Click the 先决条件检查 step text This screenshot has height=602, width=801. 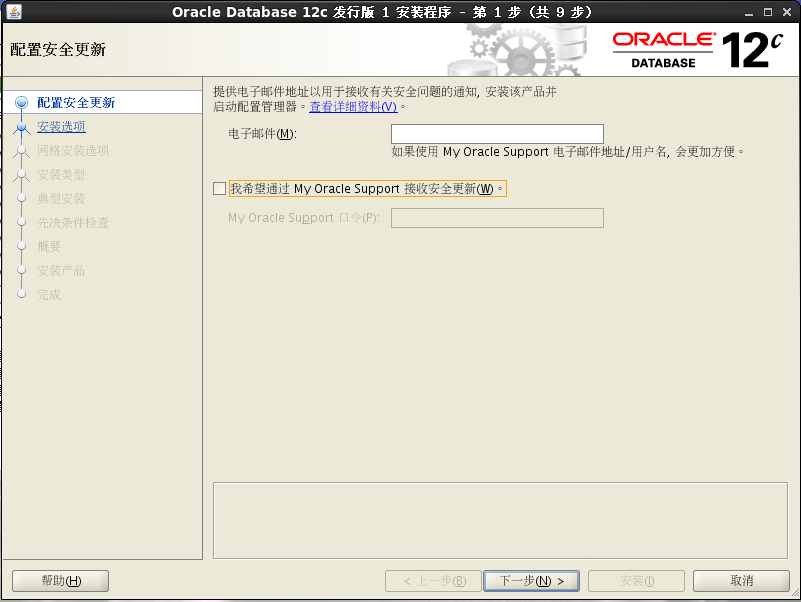click(73, 222)
